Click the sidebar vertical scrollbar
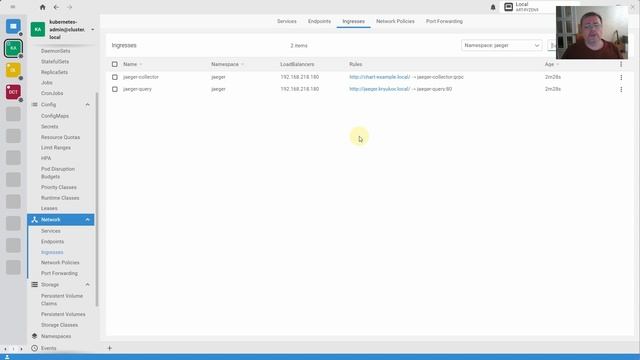The width and height of the screenshot is (640, 360). coord(97,199)
